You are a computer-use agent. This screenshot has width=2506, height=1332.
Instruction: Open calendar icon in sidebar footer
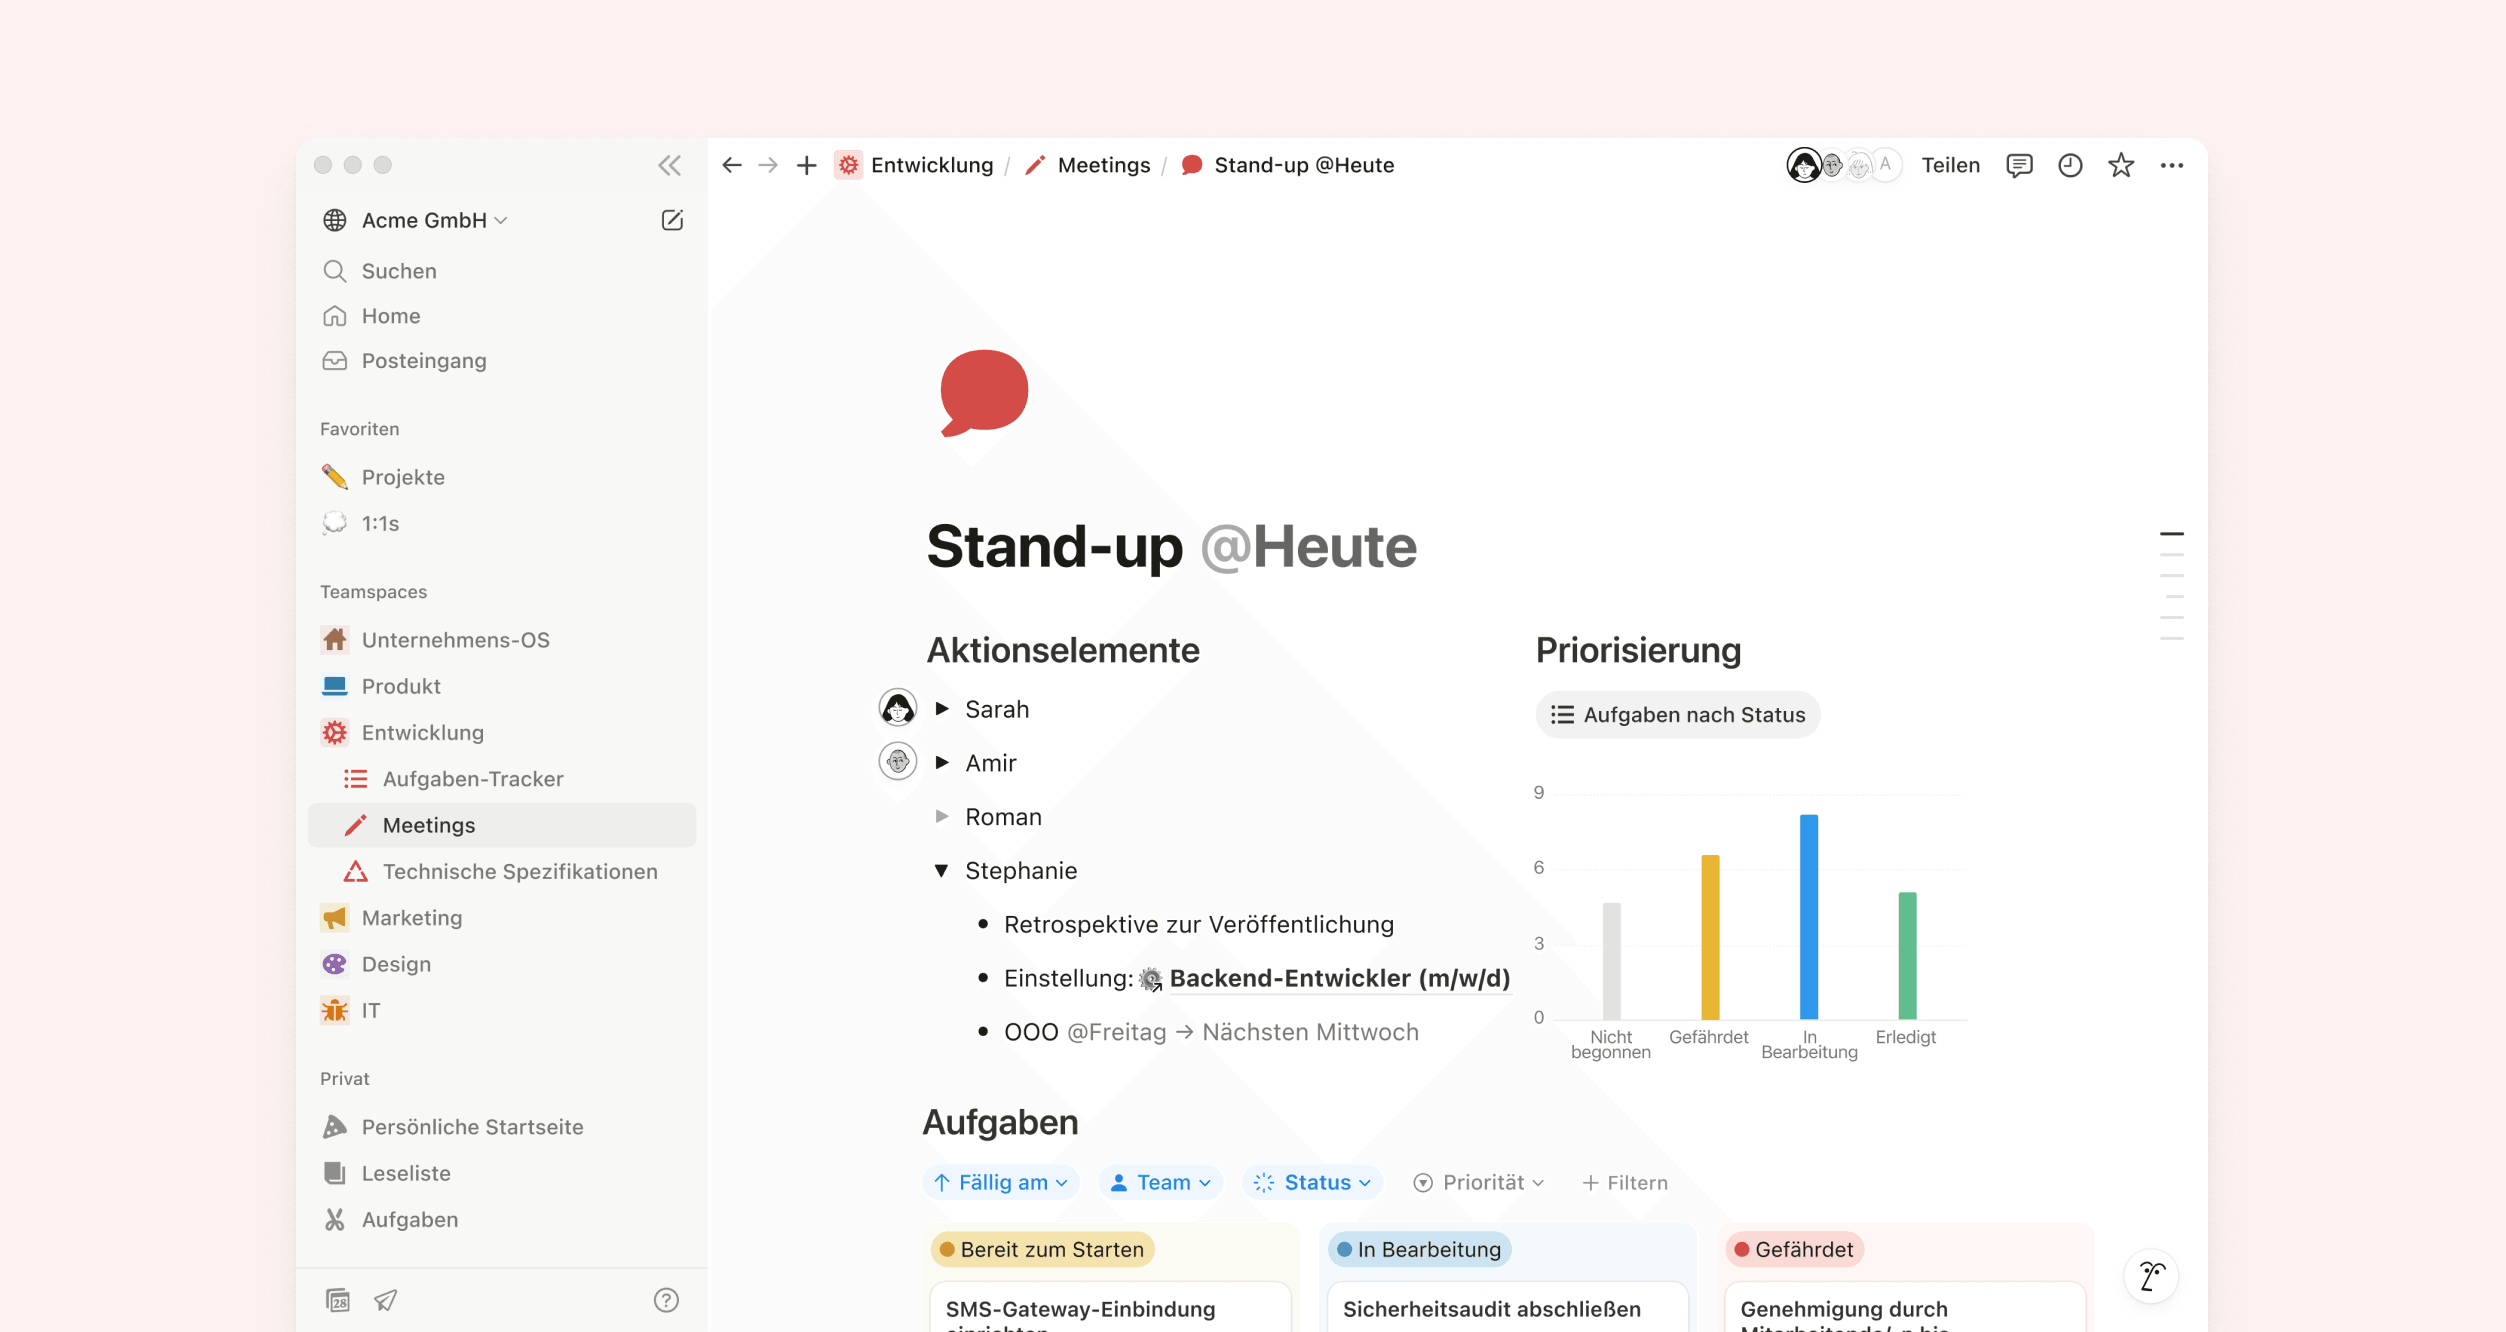[x=338, y=1300]
